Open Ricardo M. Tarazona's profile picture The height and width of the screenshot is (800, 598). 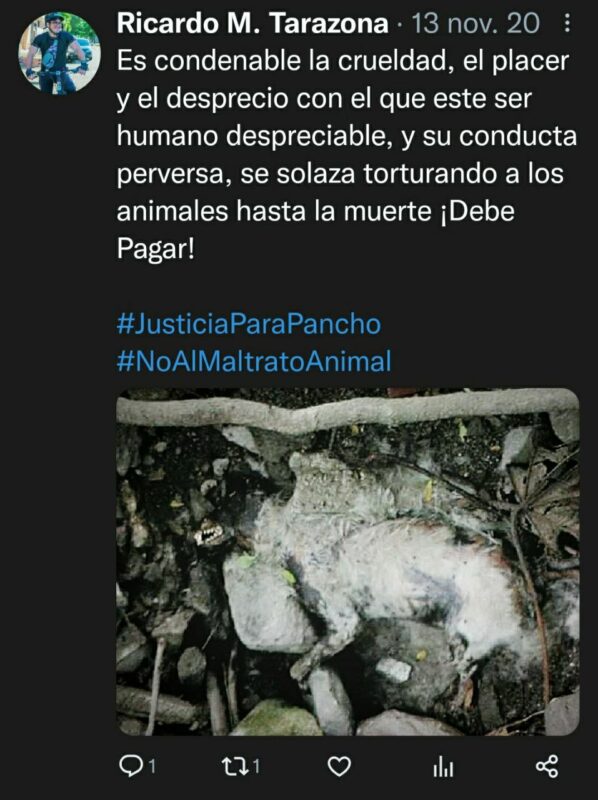pyautogui.click(x=59, y=53)
